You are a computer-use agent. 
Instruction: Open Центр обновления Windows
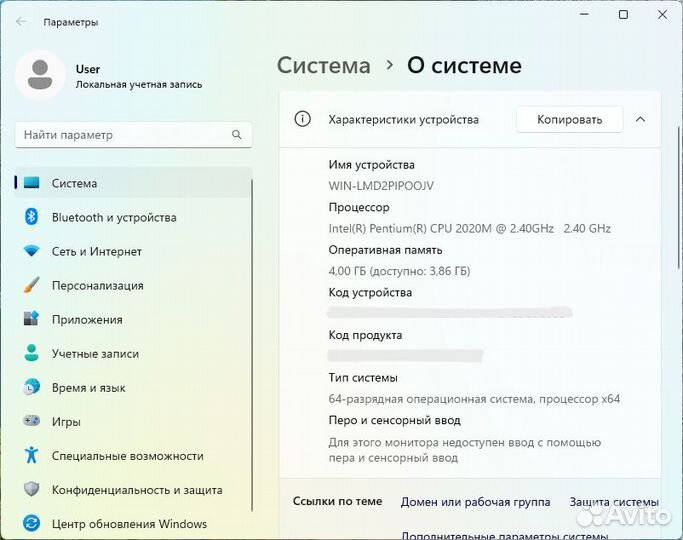click(x=133, y=523)
